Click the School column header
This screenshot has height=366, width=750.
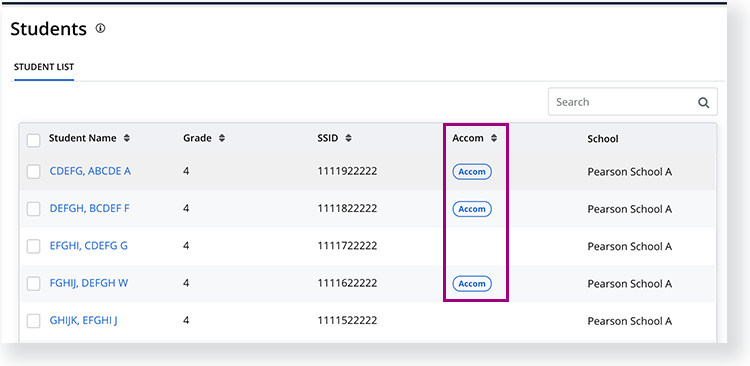point(603,139)
